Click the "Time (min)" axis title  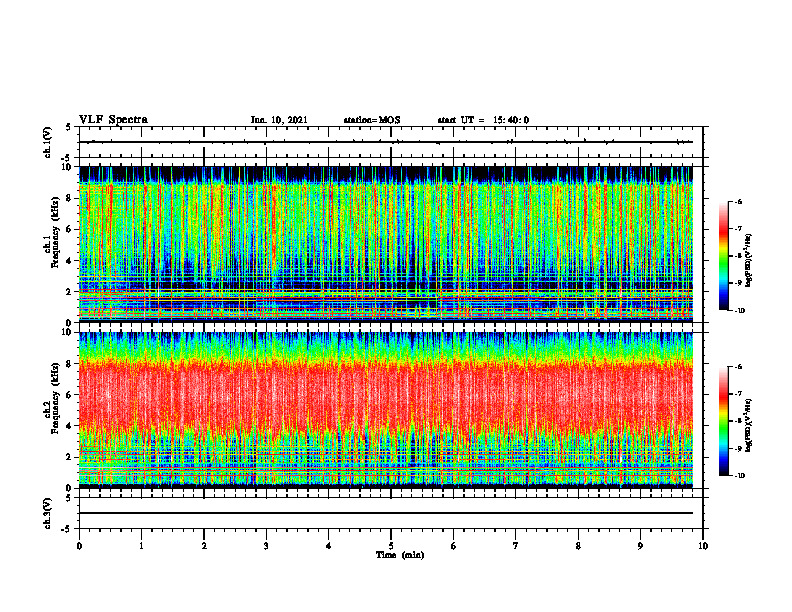point(400,555)
